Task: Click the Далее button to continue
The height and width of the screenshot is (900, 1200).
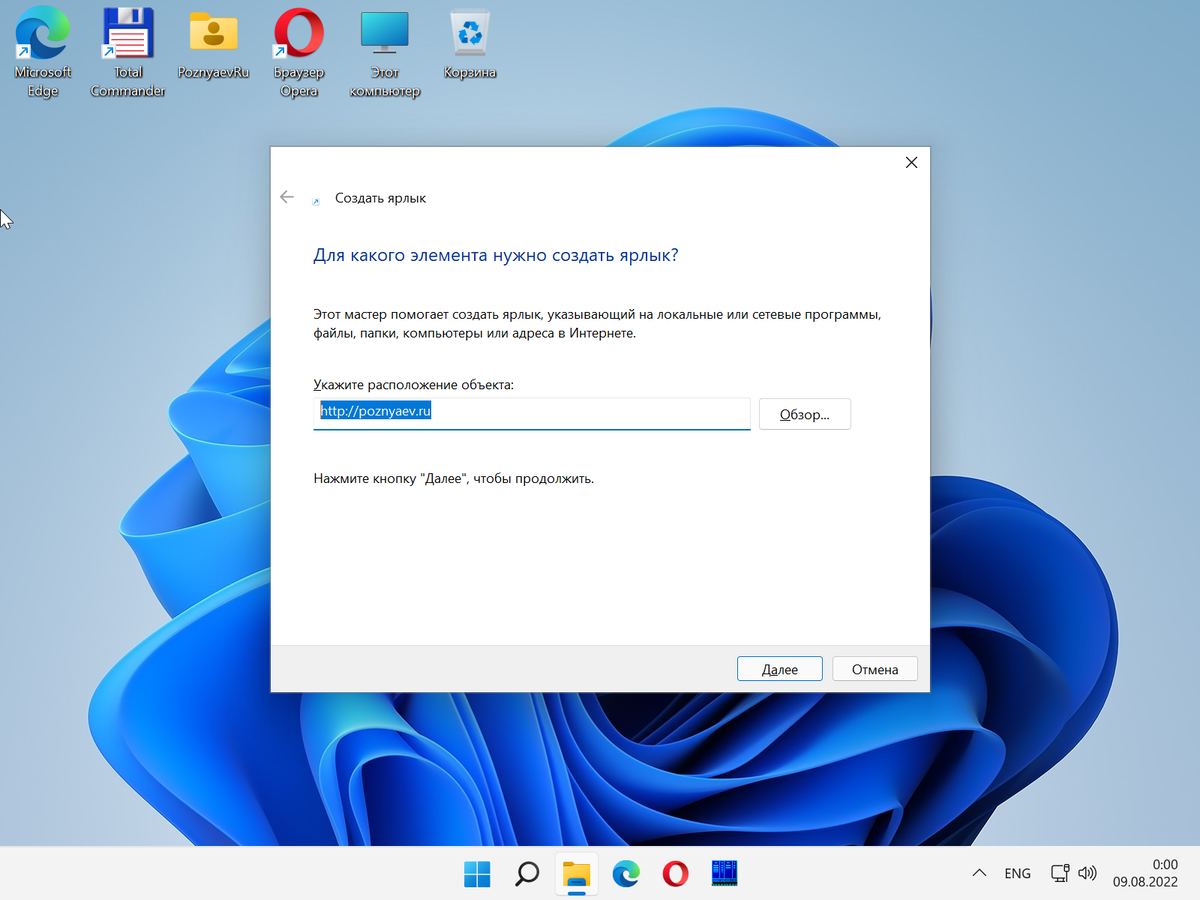Action: 780,669
